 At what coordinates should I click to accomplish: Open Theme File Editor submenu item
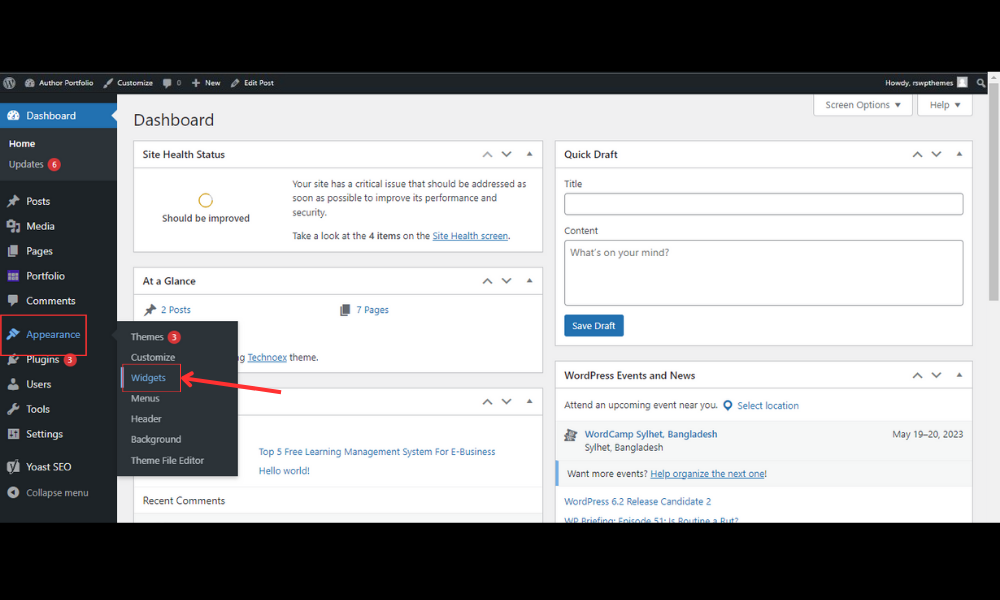pyautogui.click(x=167, y=460)
